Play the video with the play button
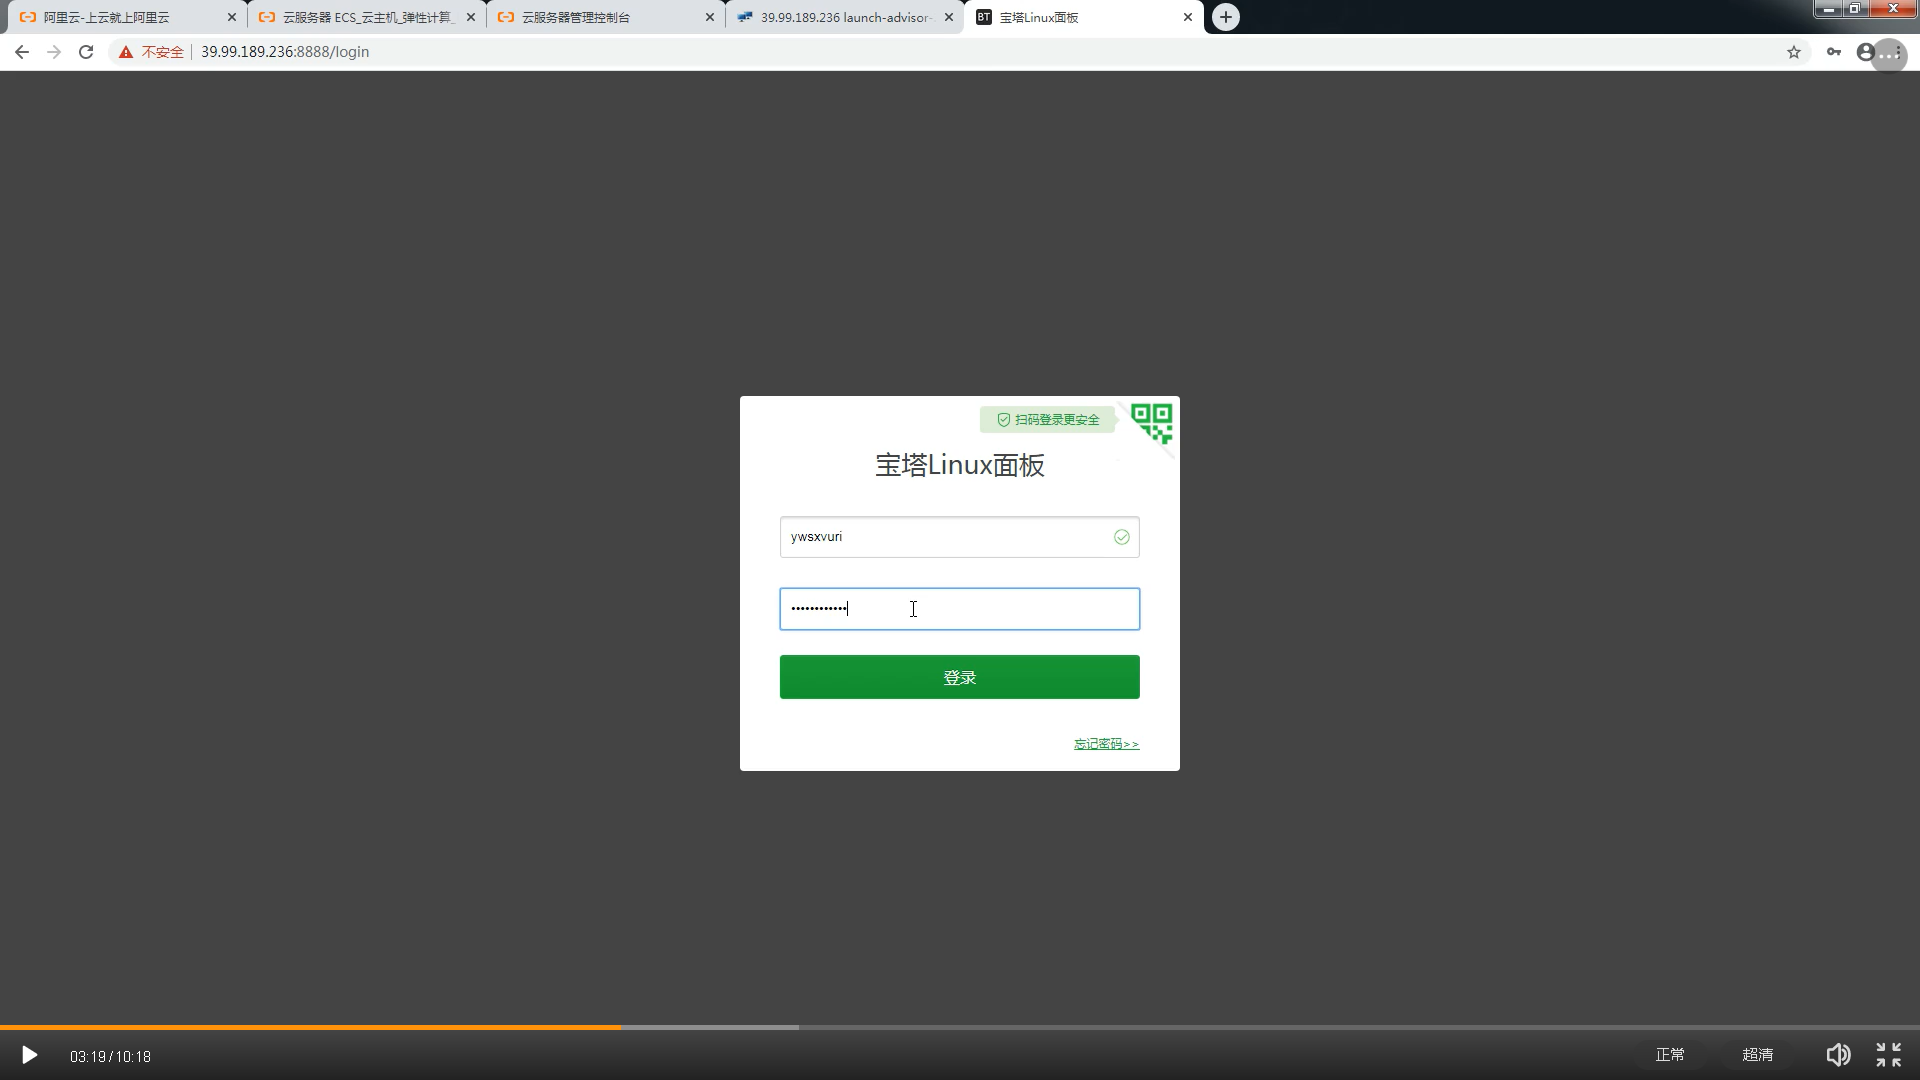Viewport: 1920px width, 1080px height. pos(29,1055)
